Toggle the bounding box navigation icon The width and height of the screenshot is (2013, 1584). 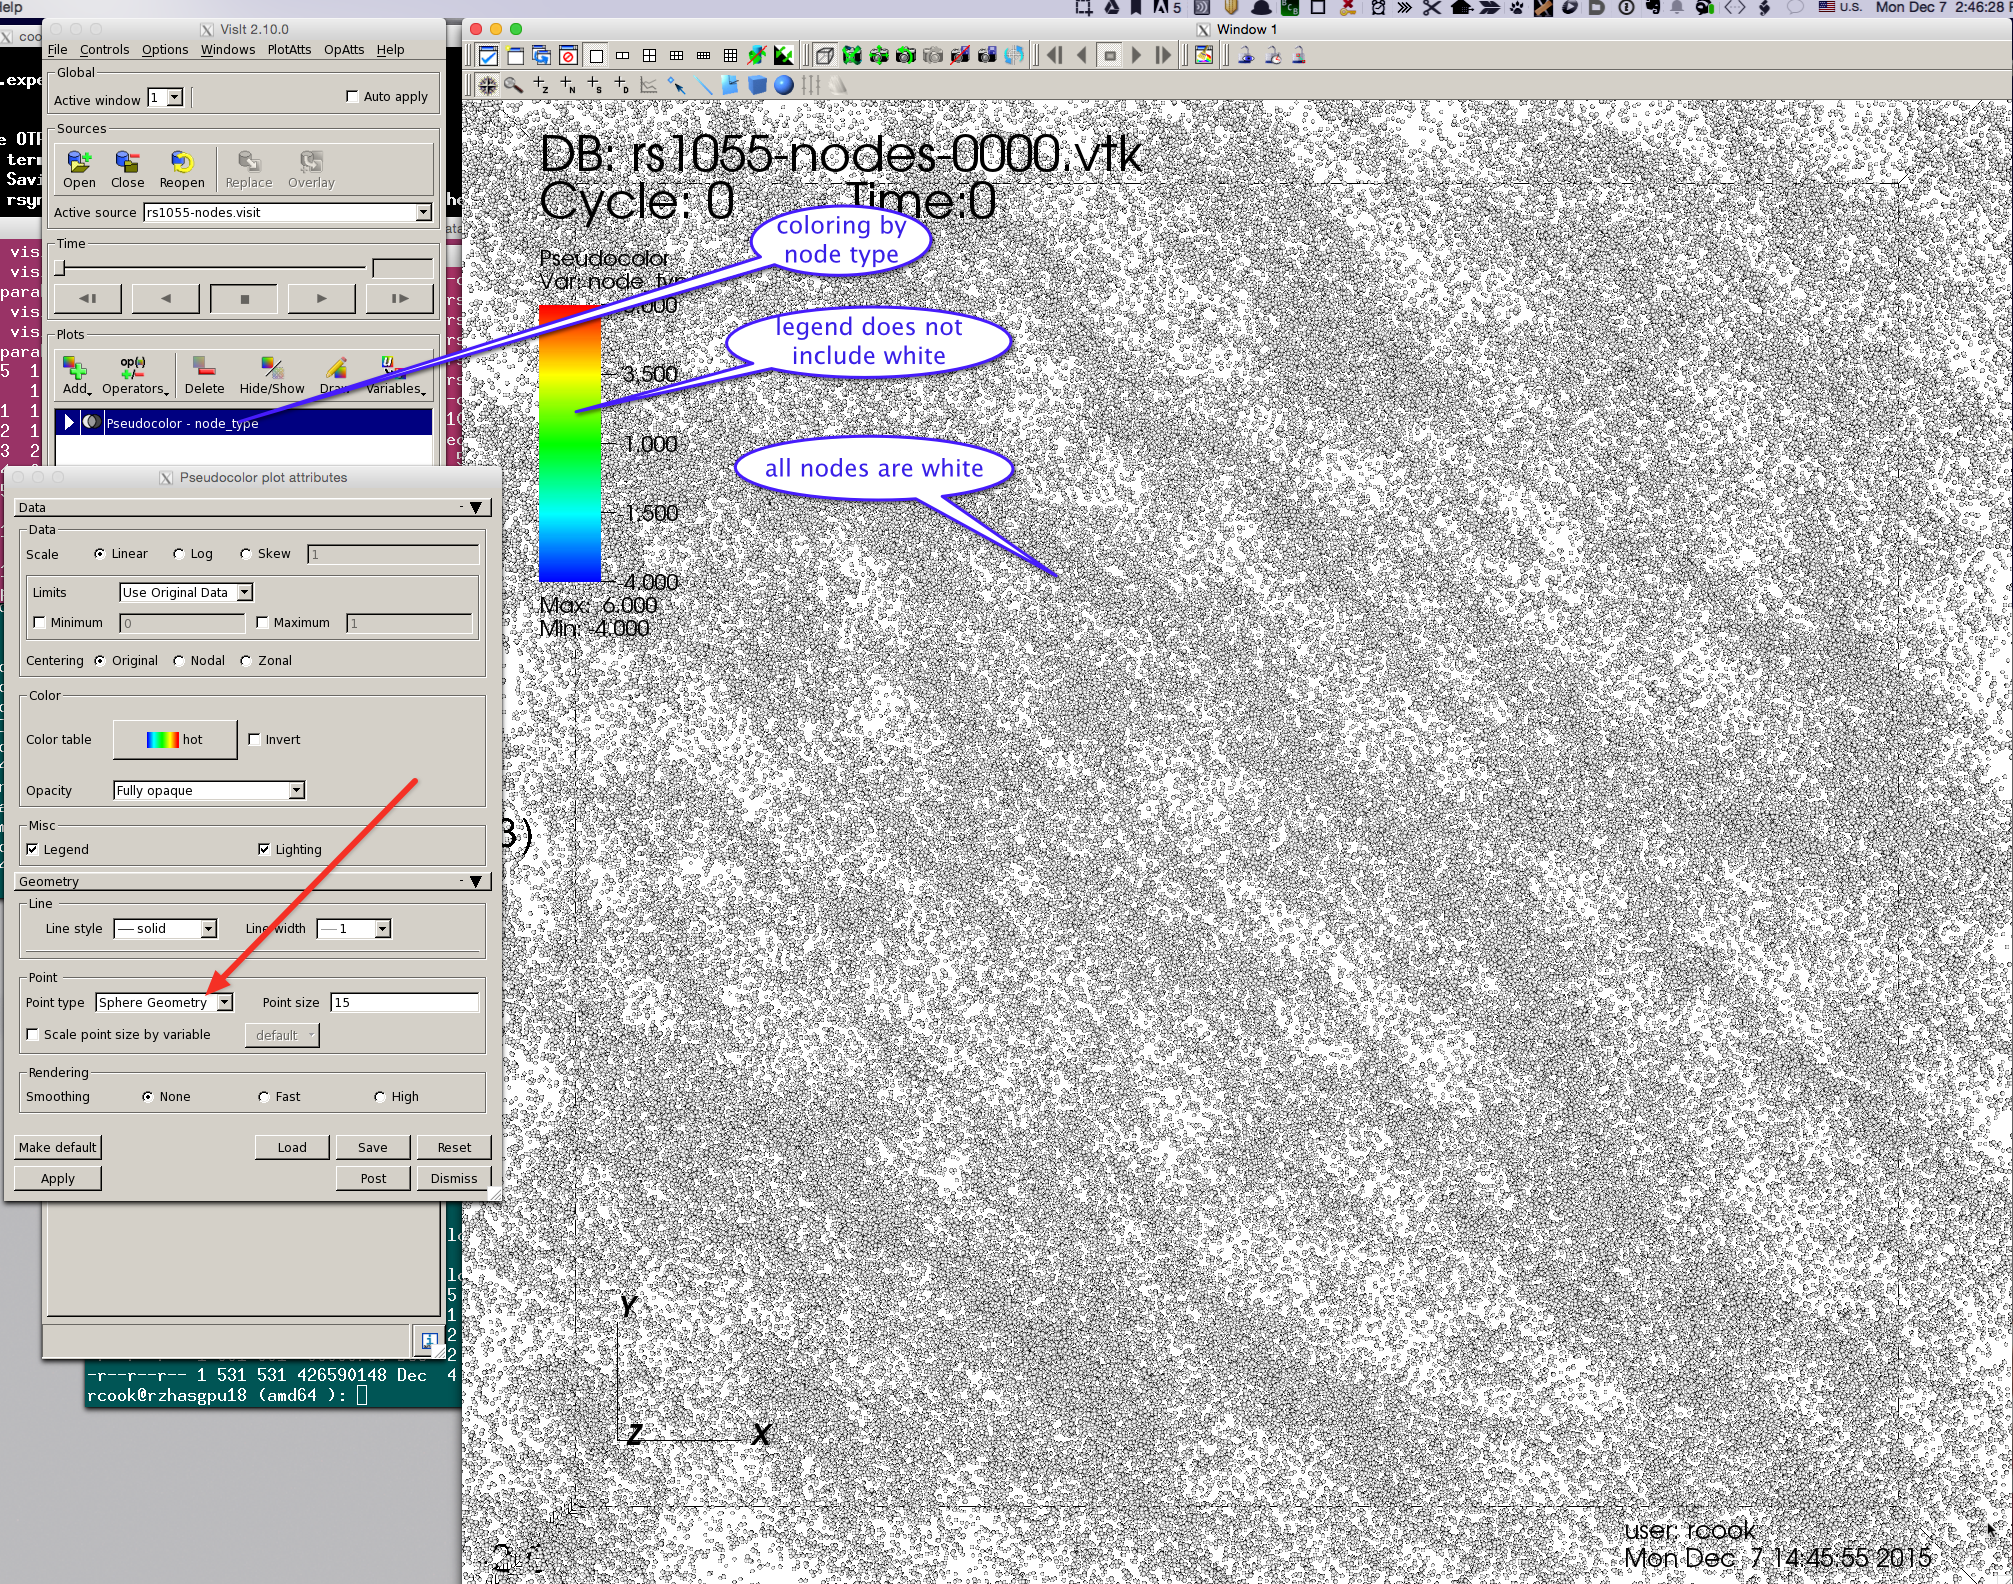824,56
